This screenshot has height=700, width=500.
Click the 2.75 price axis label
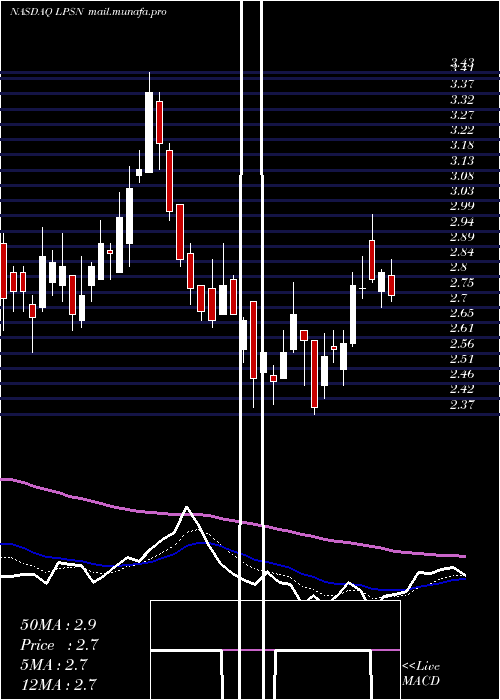(x=462, y=283)
